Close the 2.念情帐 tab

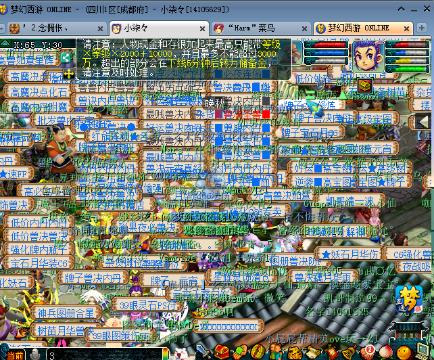100,29
